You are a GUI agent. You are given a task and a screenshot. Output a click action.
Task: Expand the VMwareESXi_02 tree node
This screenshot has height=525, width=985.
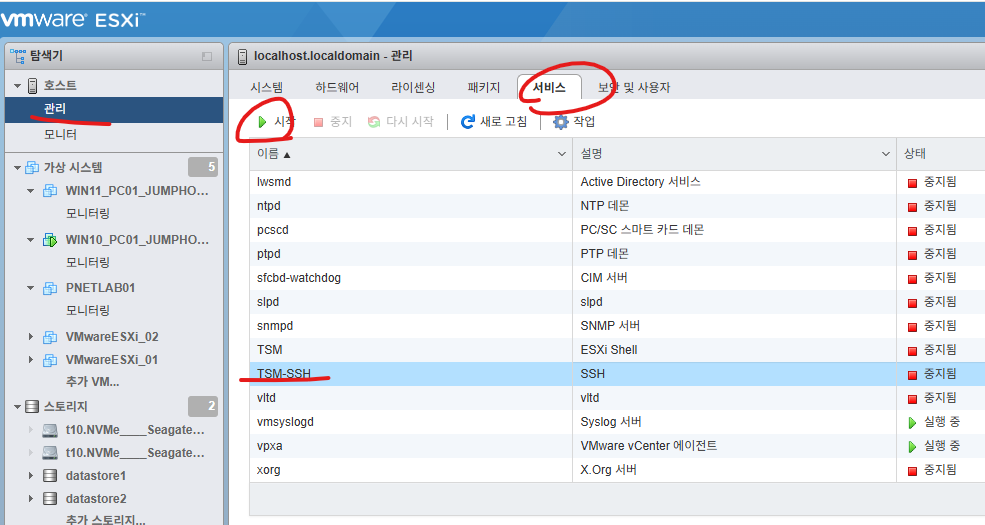pyautogui.click(x=30, y=337)
